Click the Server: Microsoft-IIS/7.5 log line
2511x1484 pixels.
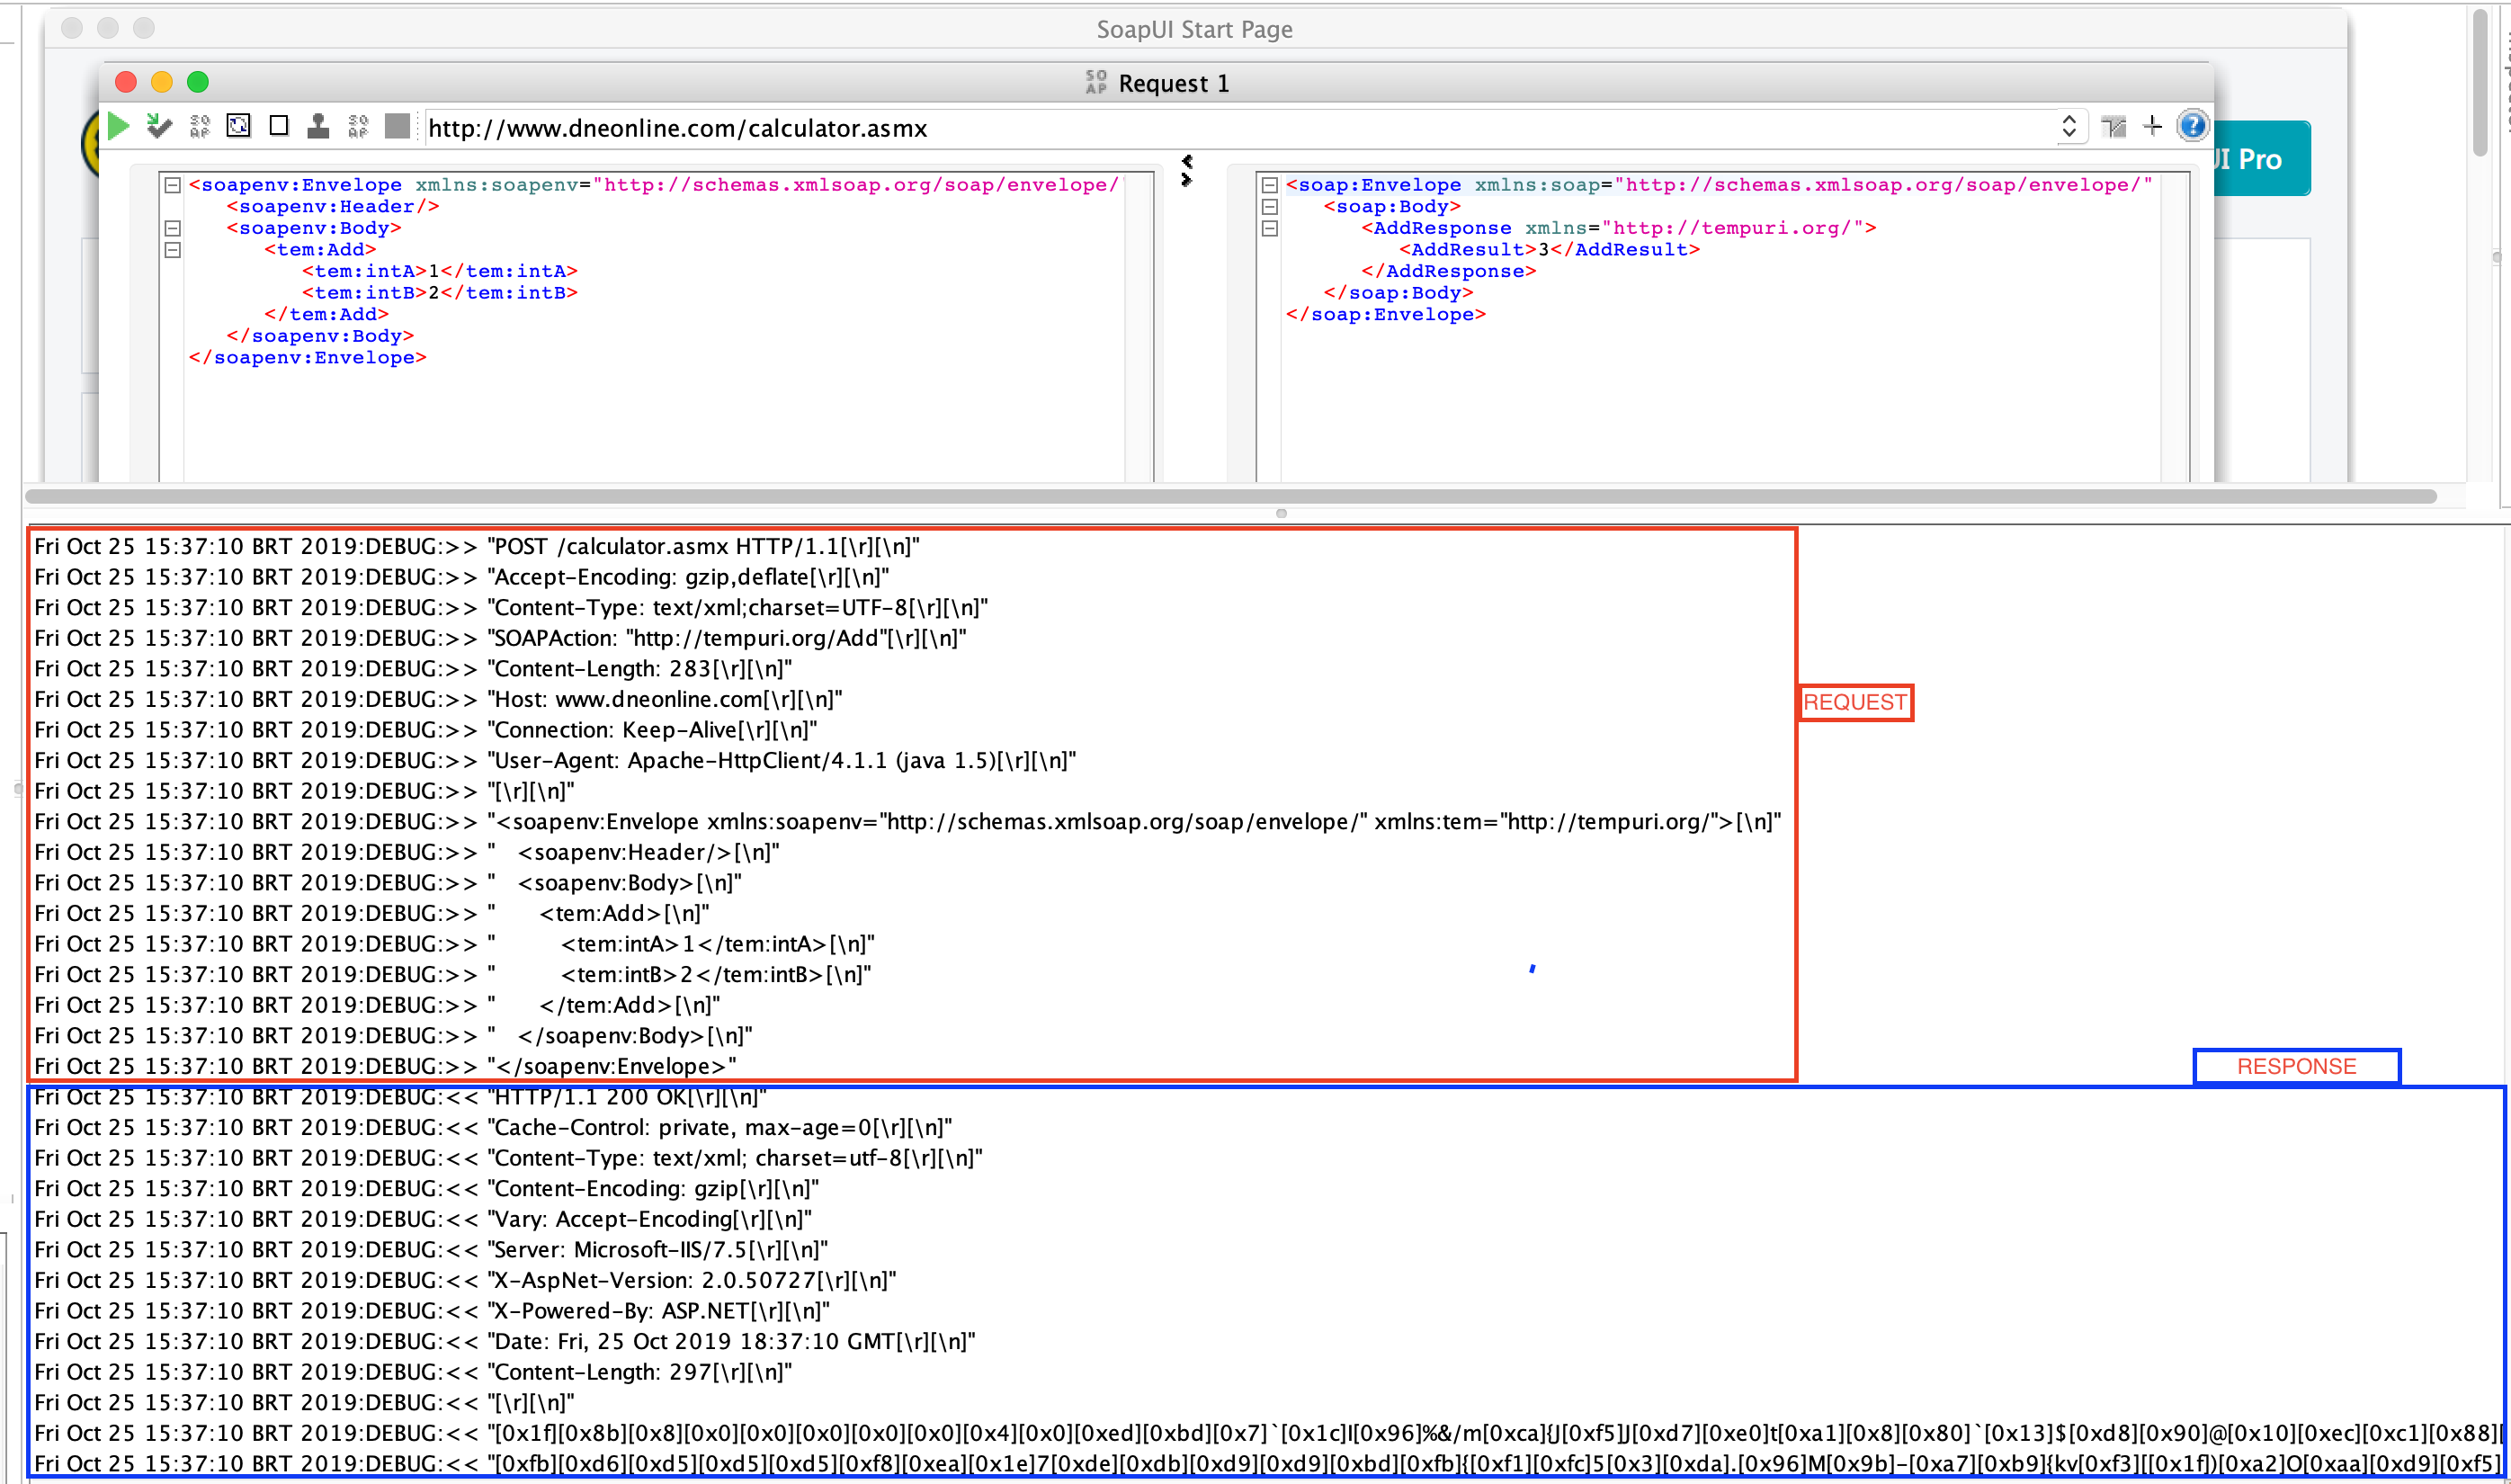pos(431,1250)
